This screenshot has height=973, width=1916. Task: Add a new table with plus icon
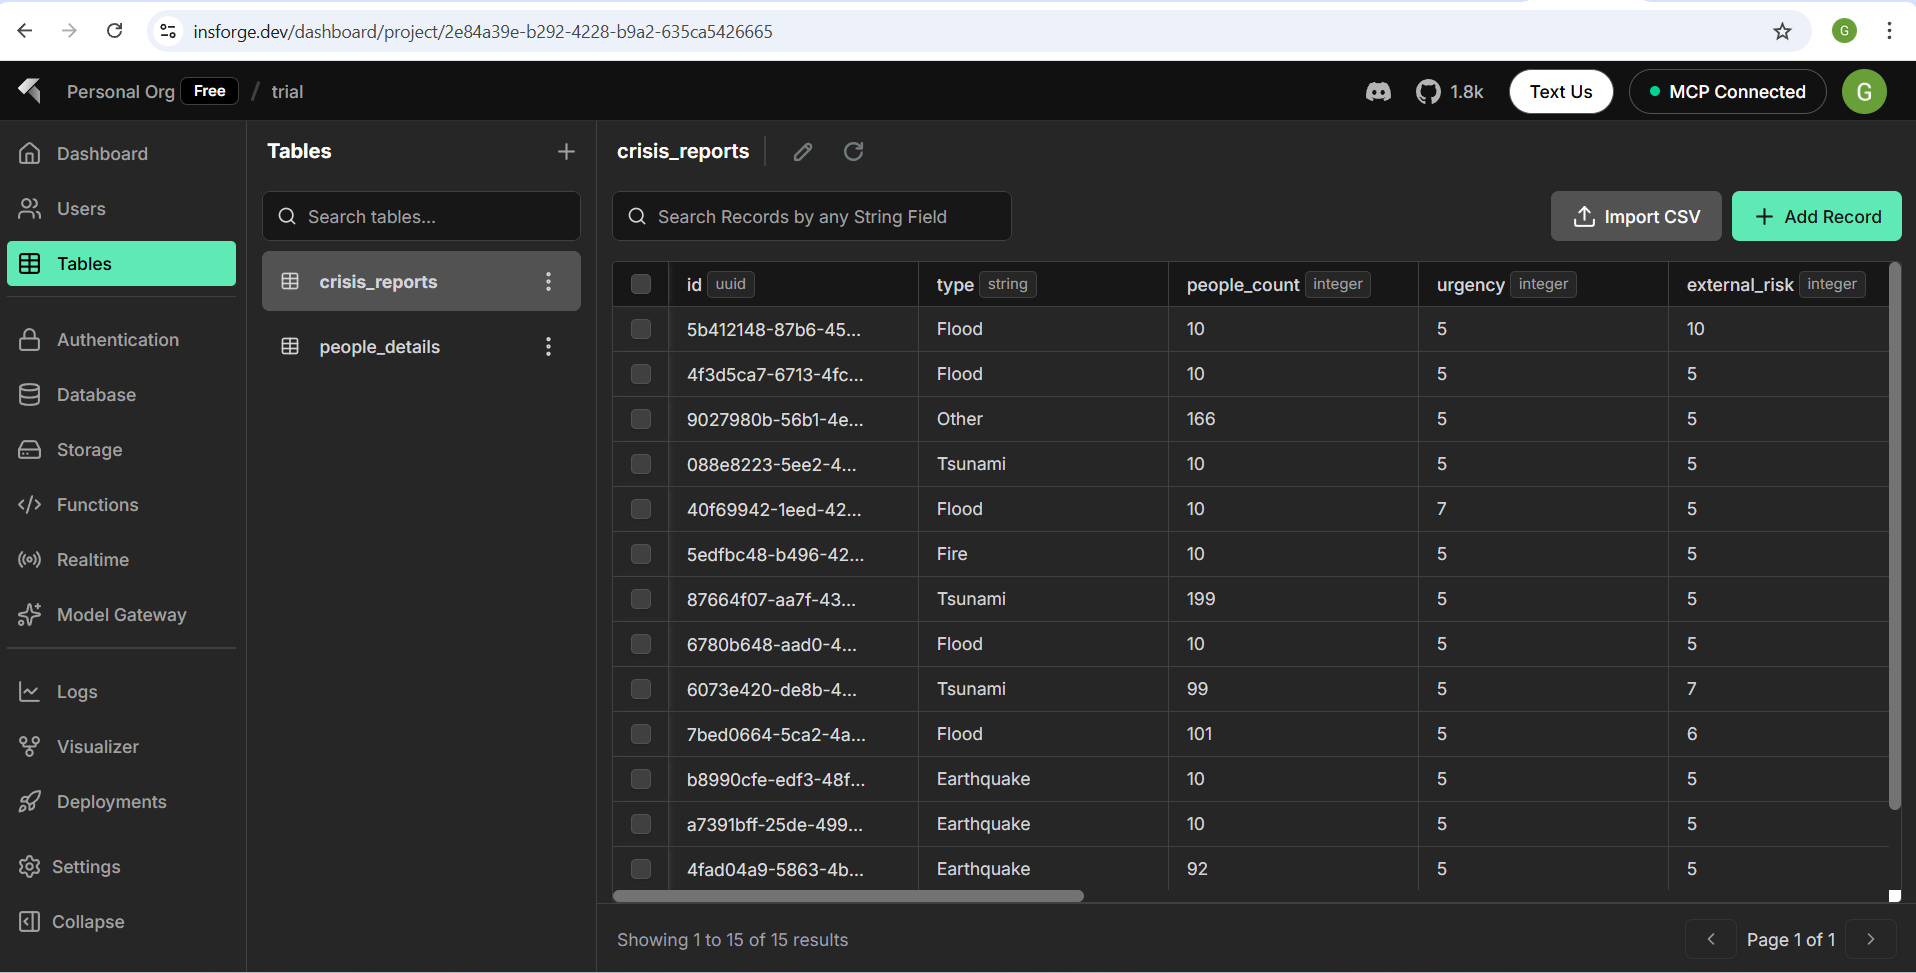pyautogui.click(x=566, y=152)
